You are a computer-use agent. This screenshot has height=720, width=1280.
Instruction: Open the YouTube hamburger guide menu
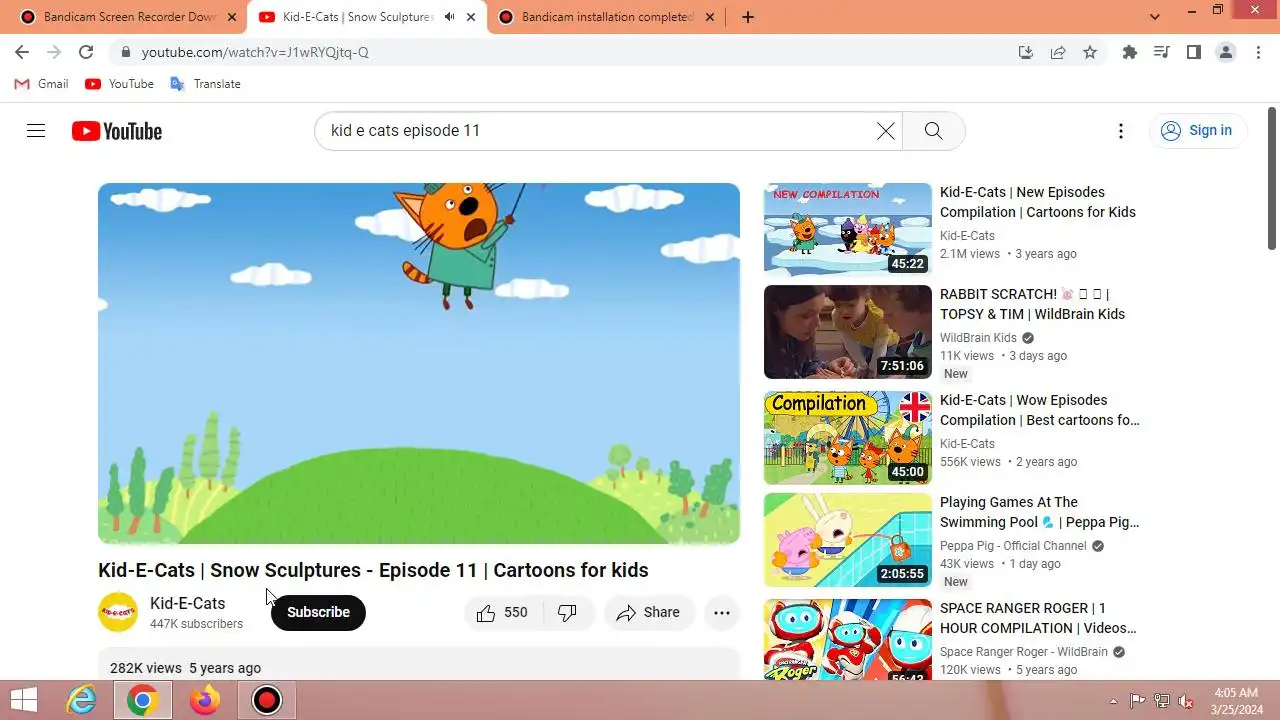(x=36, y=131)
